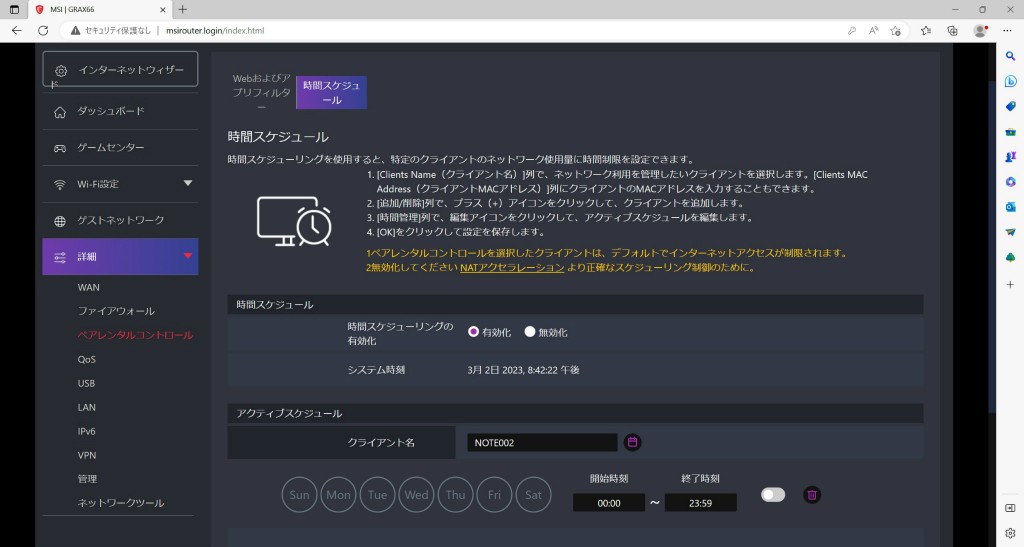The width and height of the screenshot is (1024, 547).
Task: Open the Collections icon in toolbar
Action: click(952, 30)
